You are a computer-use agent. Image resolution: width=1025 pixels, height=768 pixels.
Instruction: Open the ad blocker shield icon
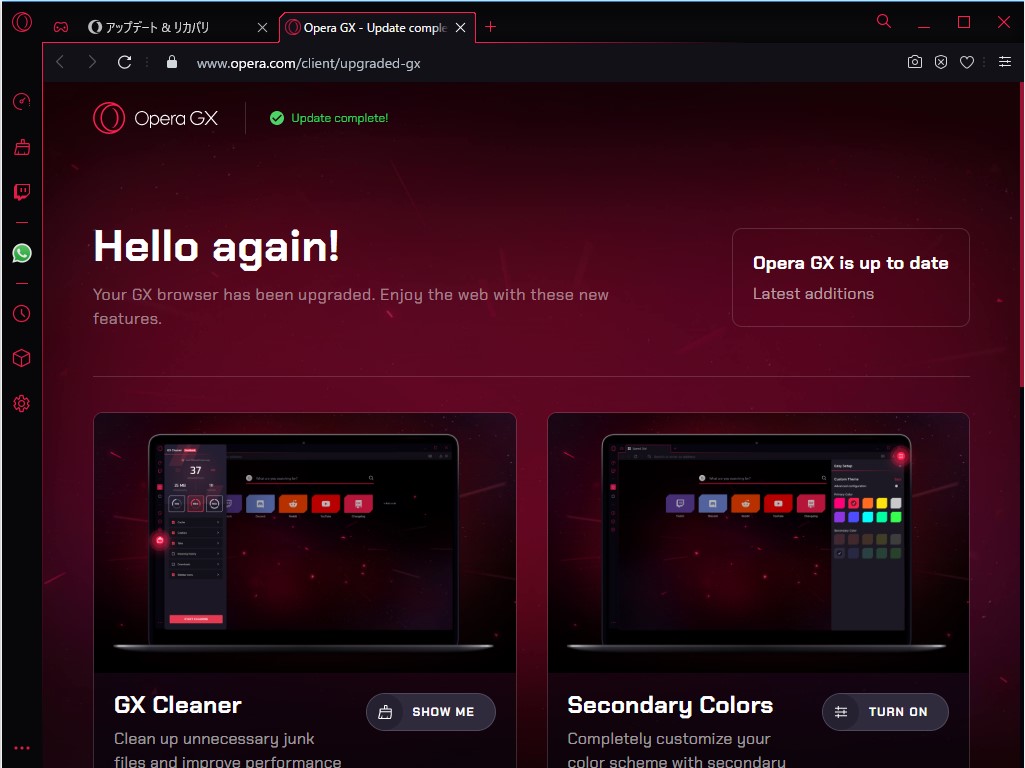click(941, 62)
